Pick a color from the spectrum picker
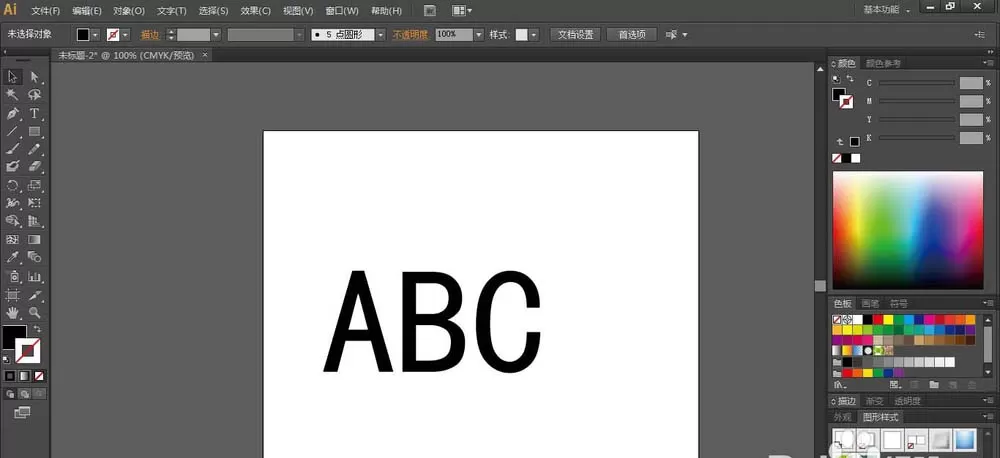Screen dimensions: 1000x458 tap(908, 230)
